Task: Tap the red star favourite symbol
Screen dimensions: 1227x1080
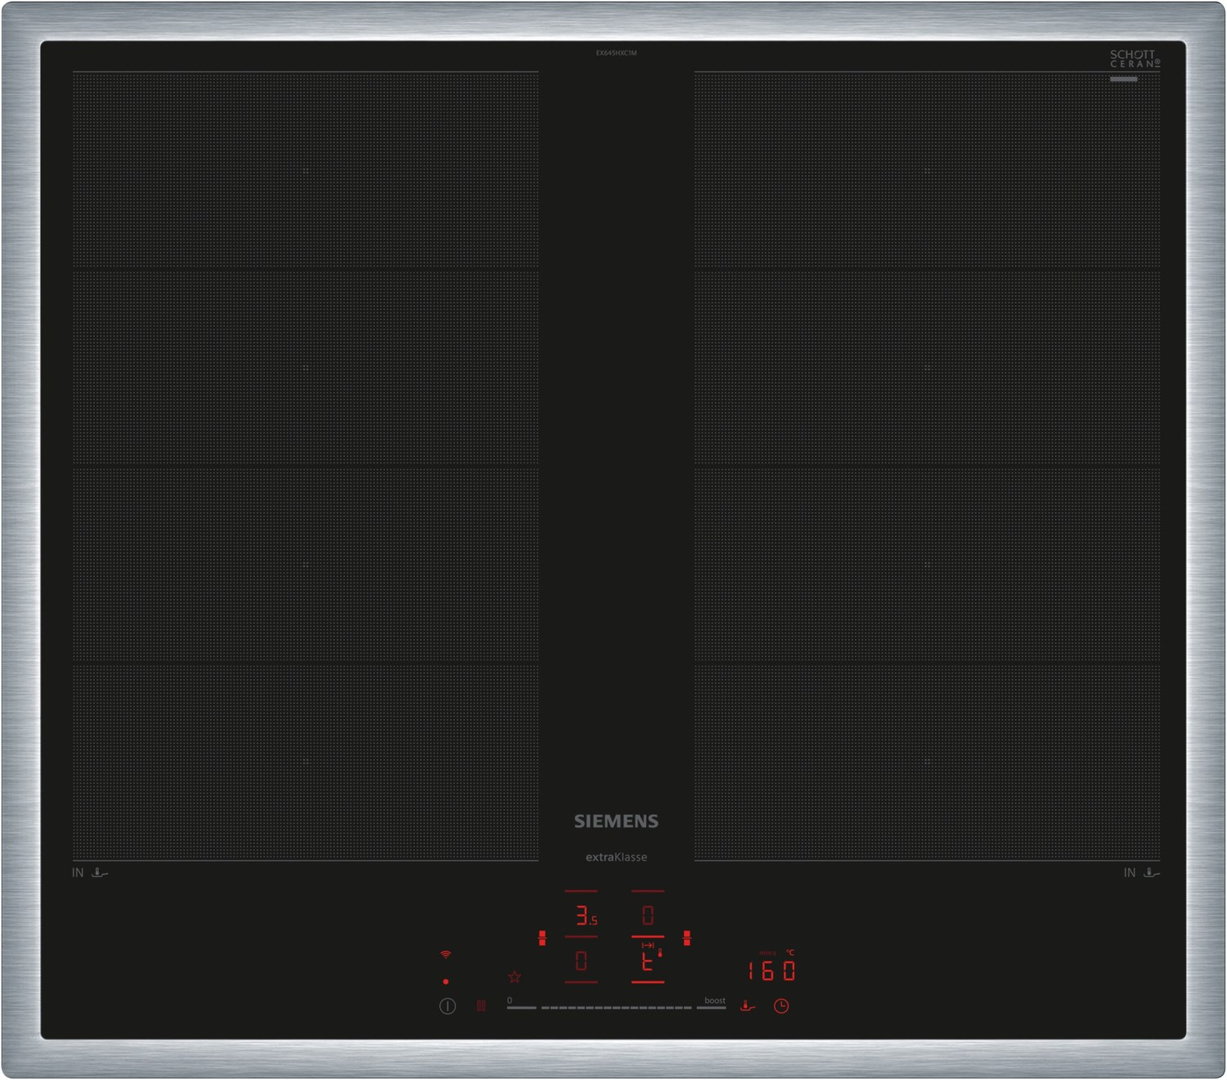Action: point(514,976)
